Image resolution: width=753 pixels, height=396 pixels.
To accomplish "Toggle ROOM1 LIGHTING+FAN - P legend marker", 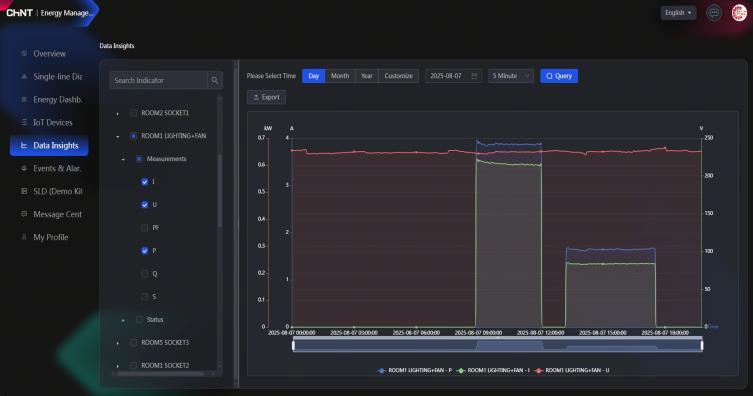I will pyautogui.click(x=381, y=371).
